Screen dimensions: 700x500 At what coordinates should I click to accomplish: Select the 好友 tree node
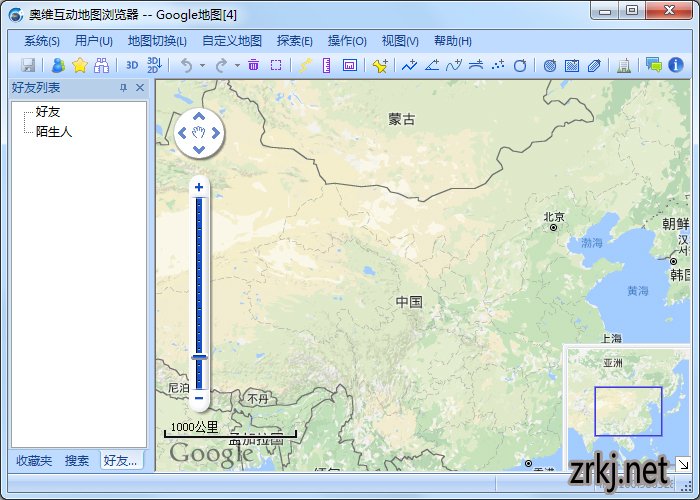tap(48, 112)
